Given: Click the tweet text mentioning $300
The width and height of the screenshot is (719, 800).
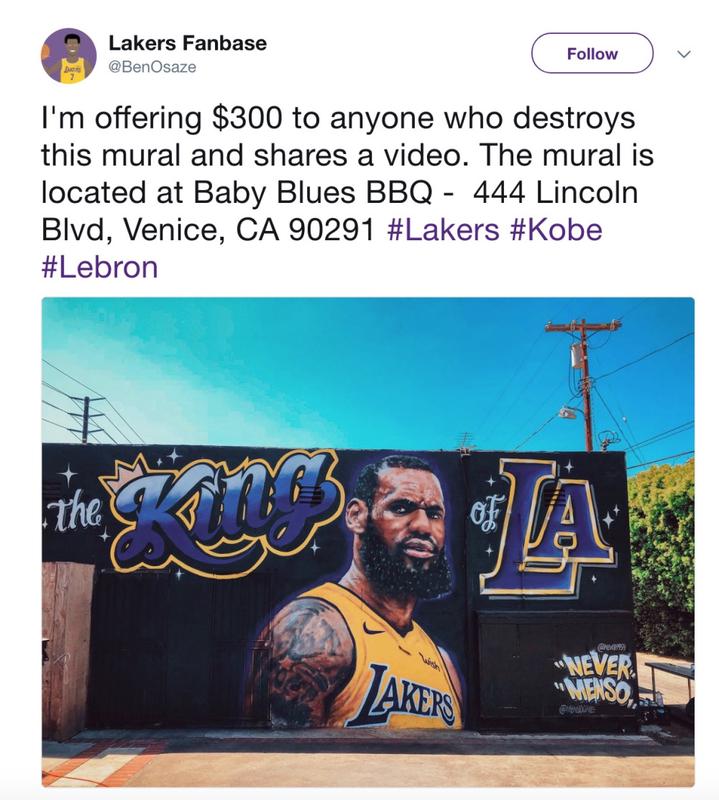Looking at the screenshot, I should click(347, 192).
